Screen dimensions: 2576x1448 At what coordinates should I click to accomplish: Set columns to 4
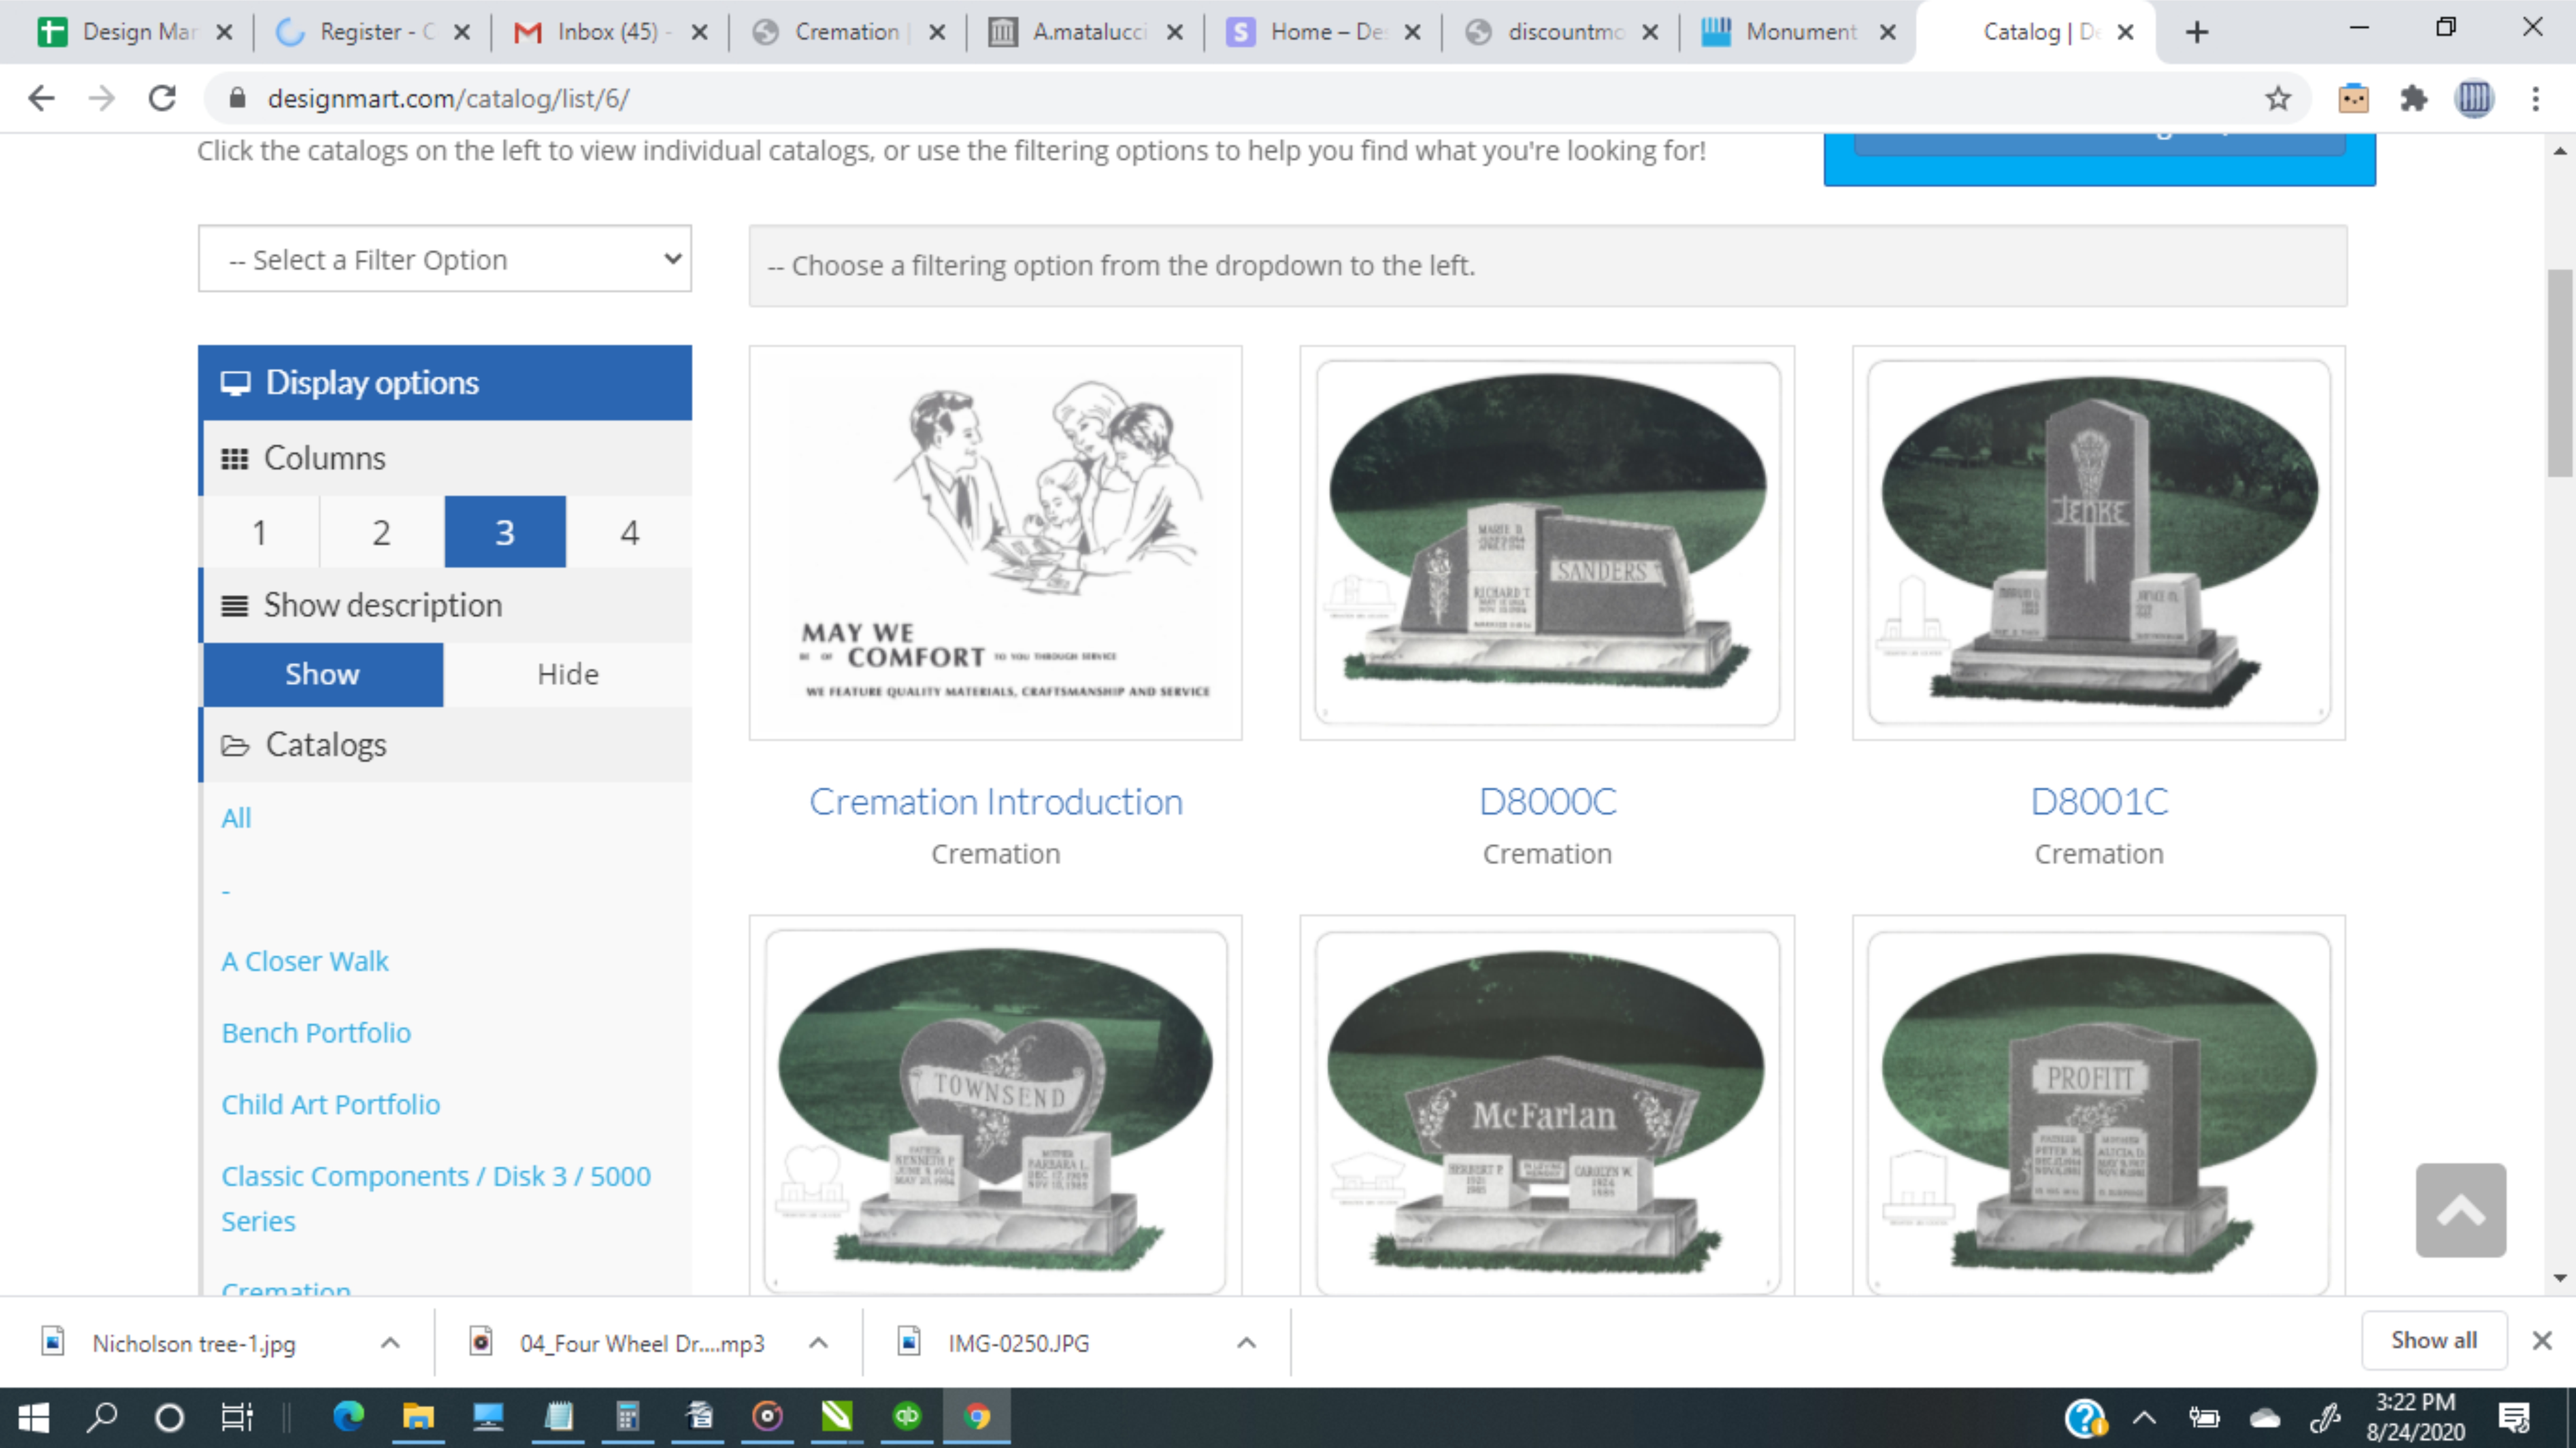pyautogui.click(x=629, y=532)
